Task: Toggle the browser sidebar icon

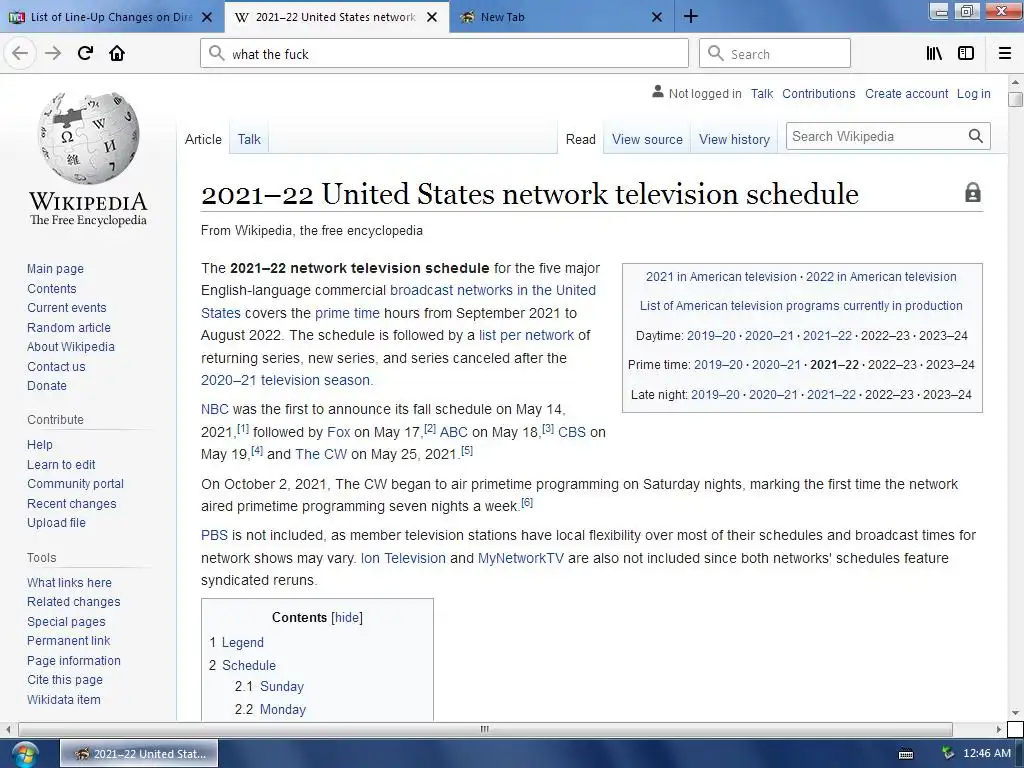Action: (966, 54)
